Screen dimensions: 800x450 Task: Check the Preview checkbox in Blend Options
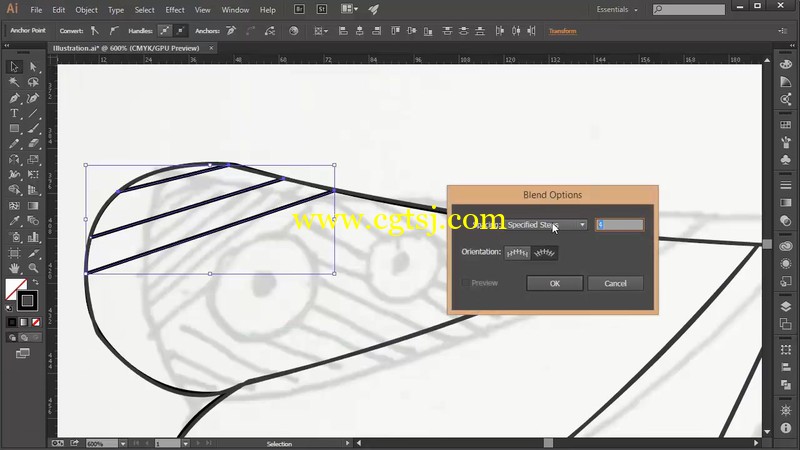(465, 283)
